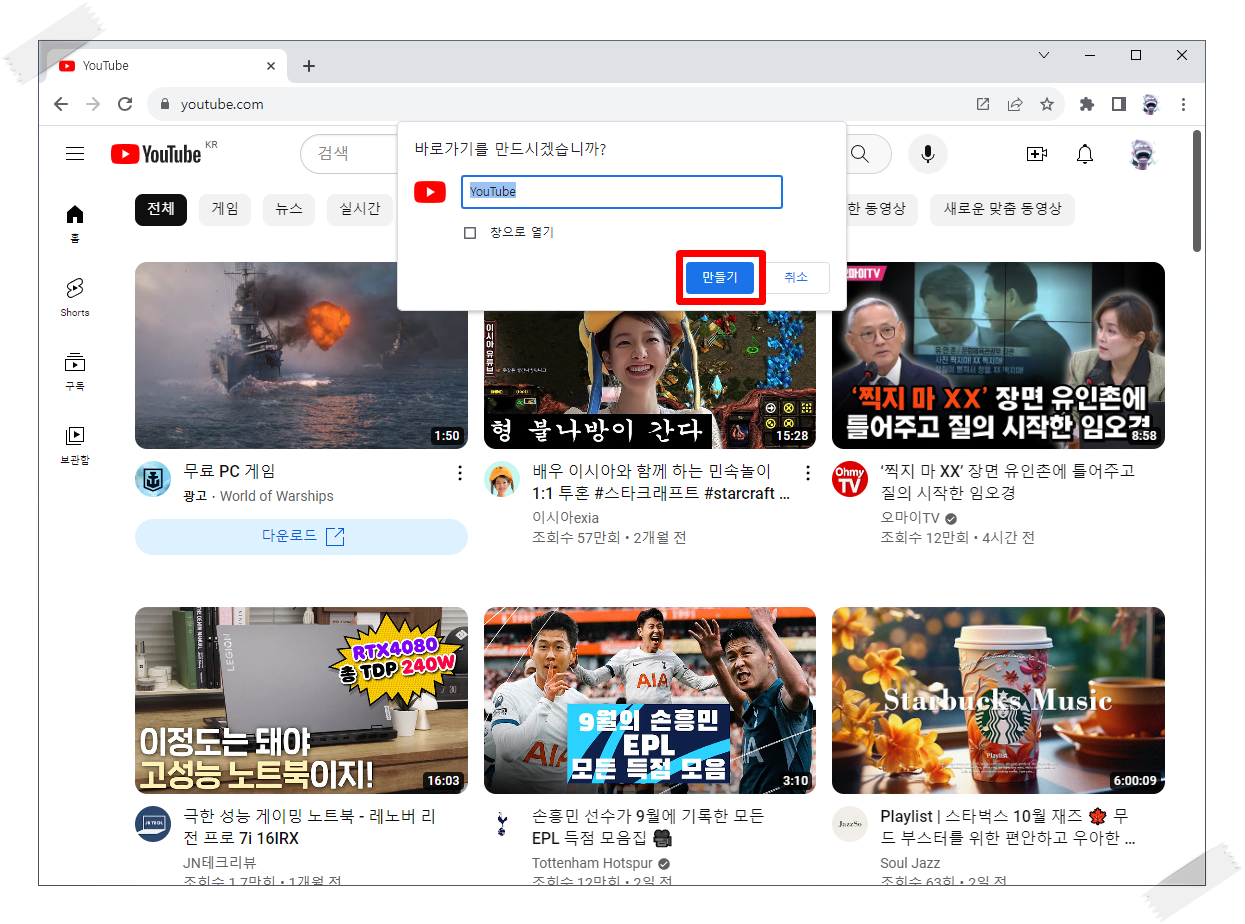Click the World of Warships channel avatar

tap(153, 480)
